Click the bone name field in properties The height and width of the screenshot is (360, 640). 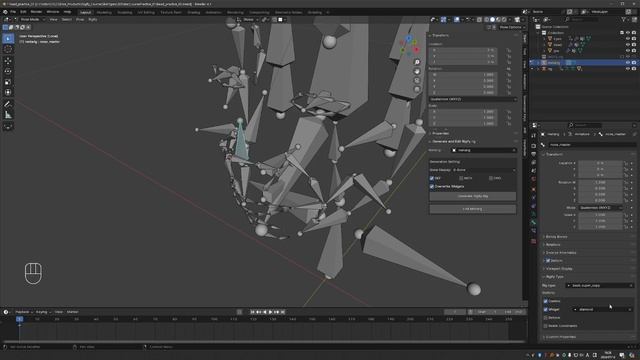(592, 144)
